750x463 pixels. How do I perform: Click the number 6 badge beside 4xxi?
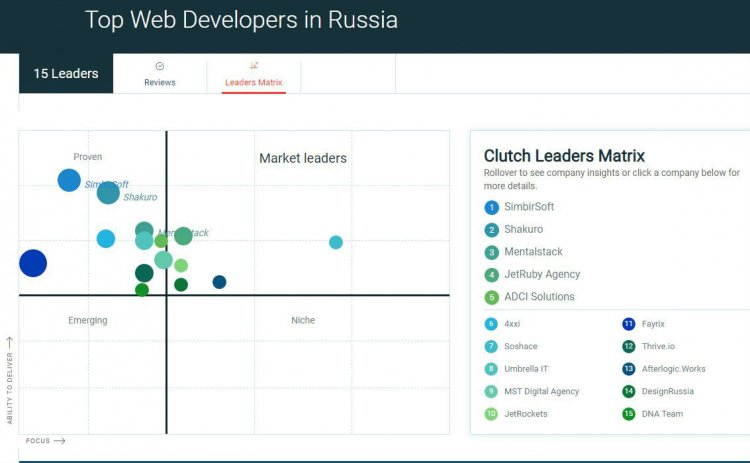pos(491,324)
